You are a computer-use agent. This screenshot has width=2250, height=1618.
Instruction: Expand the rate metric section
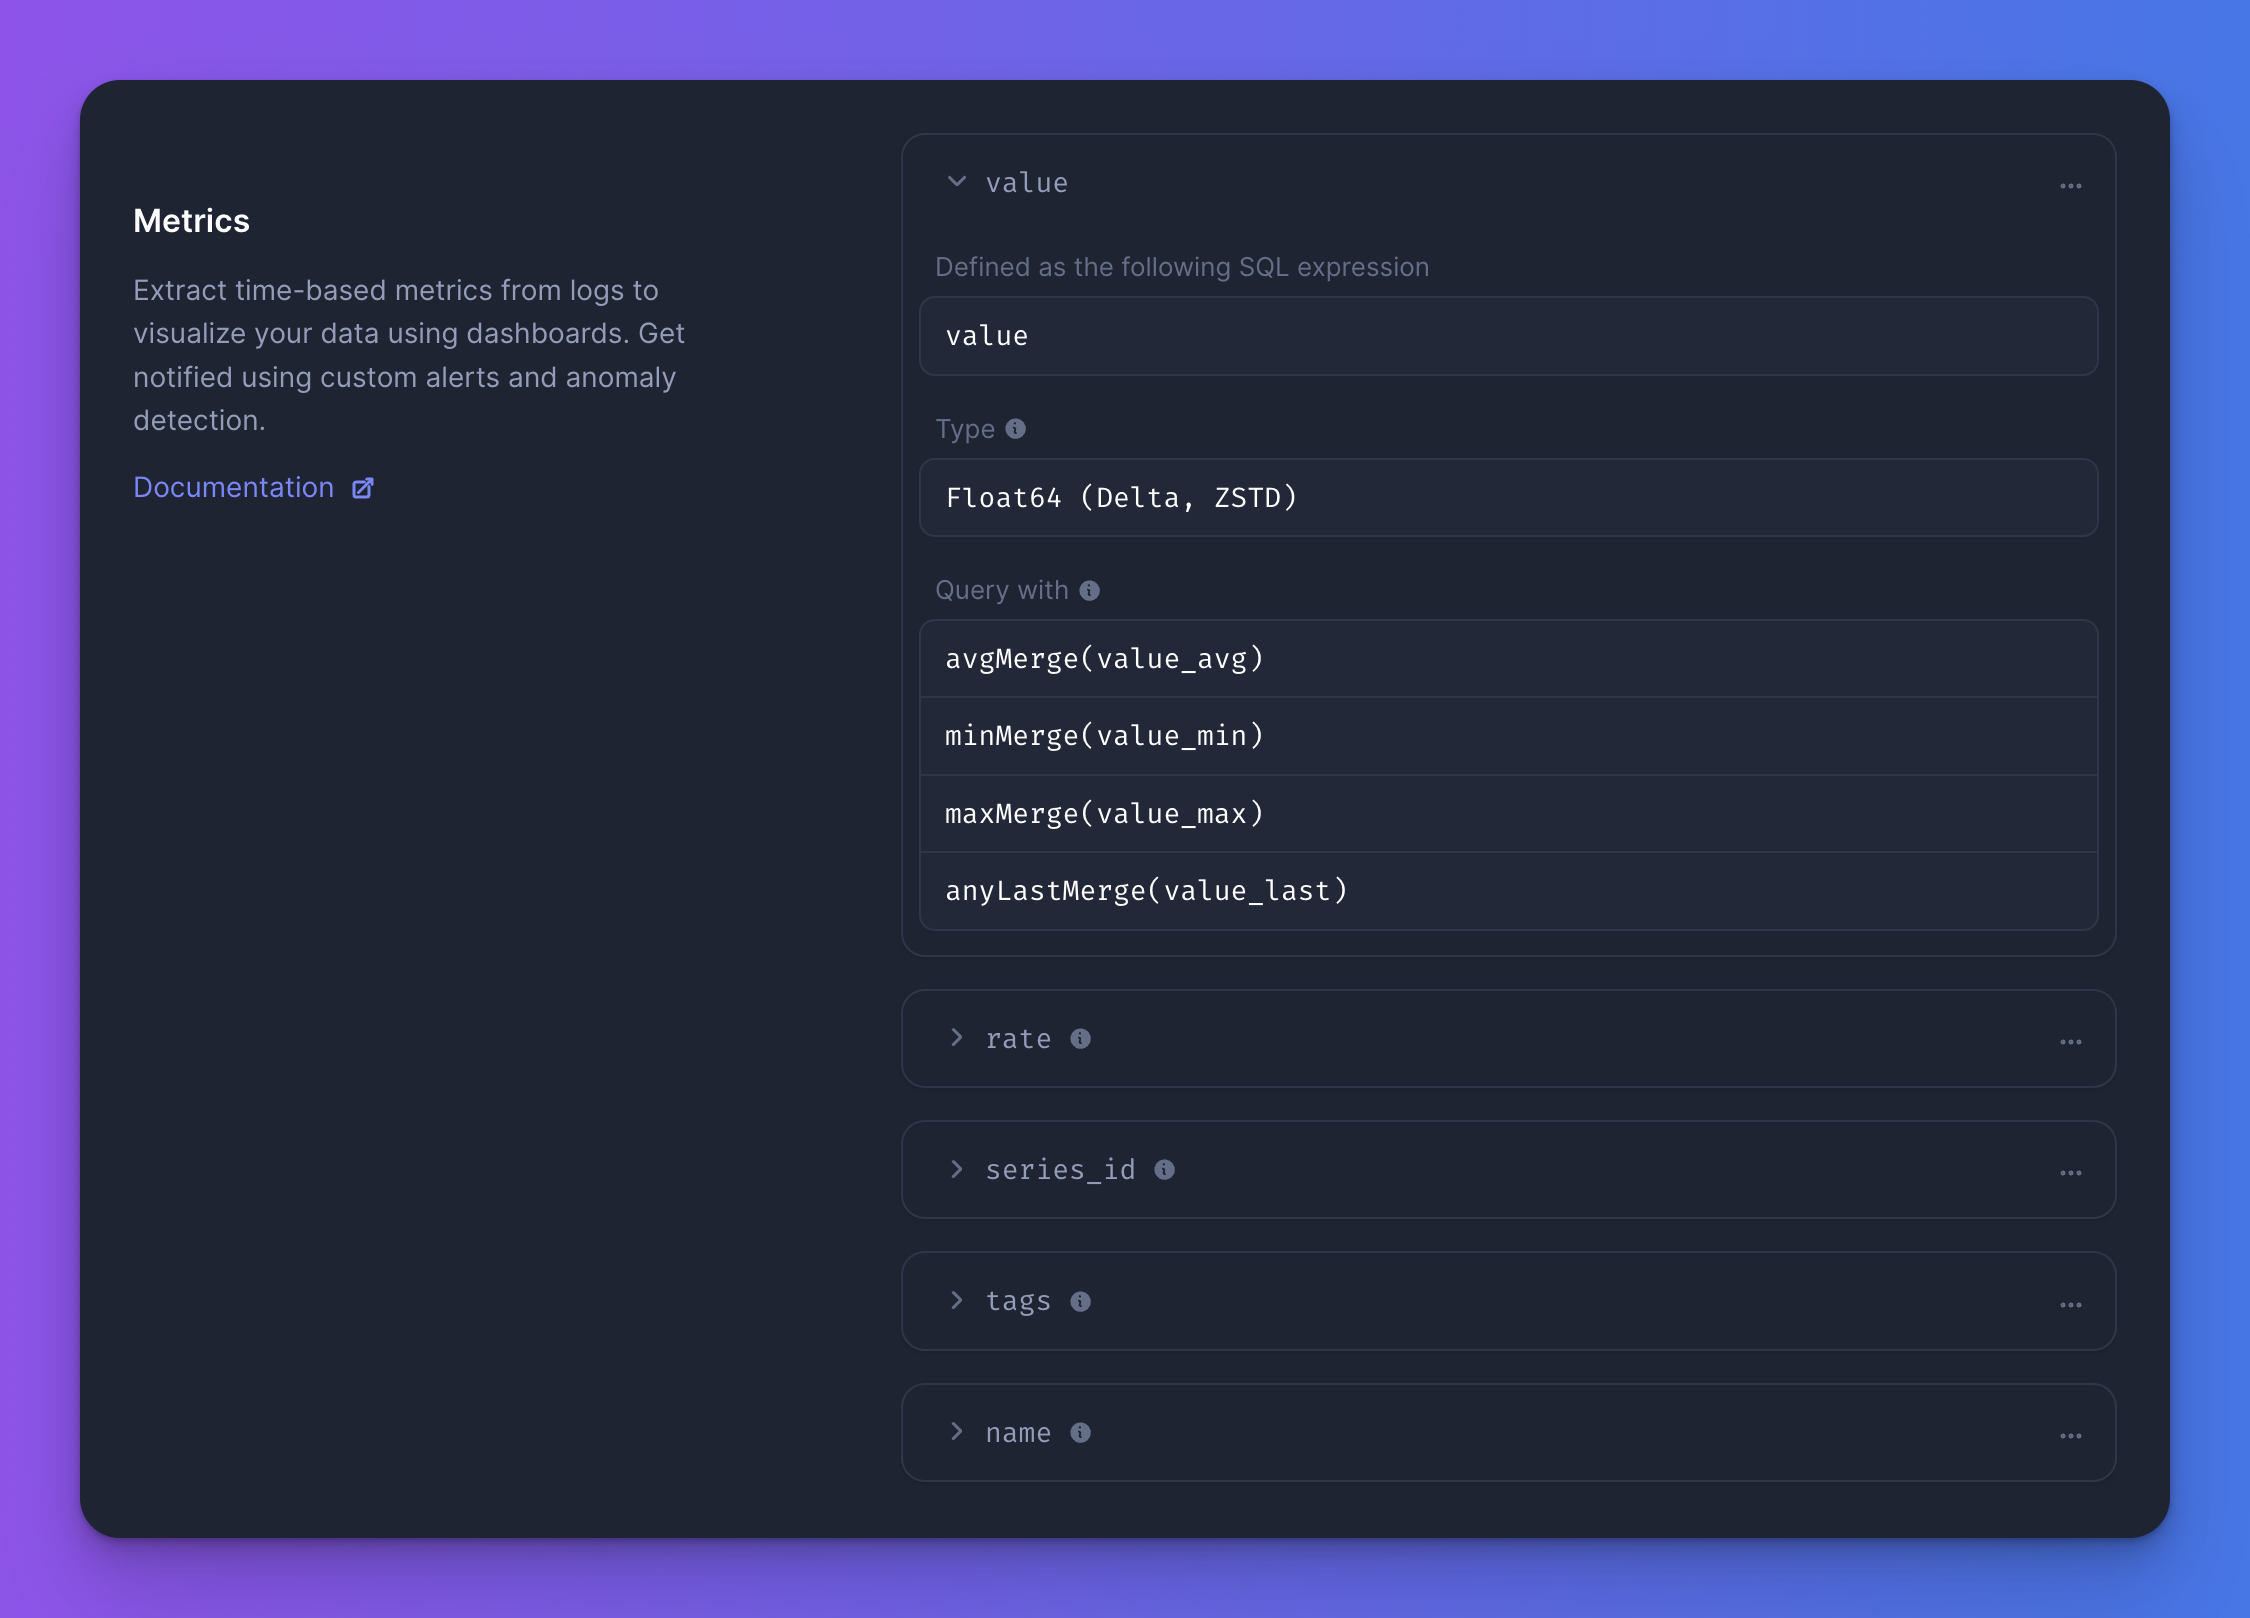pos(957,1038)
